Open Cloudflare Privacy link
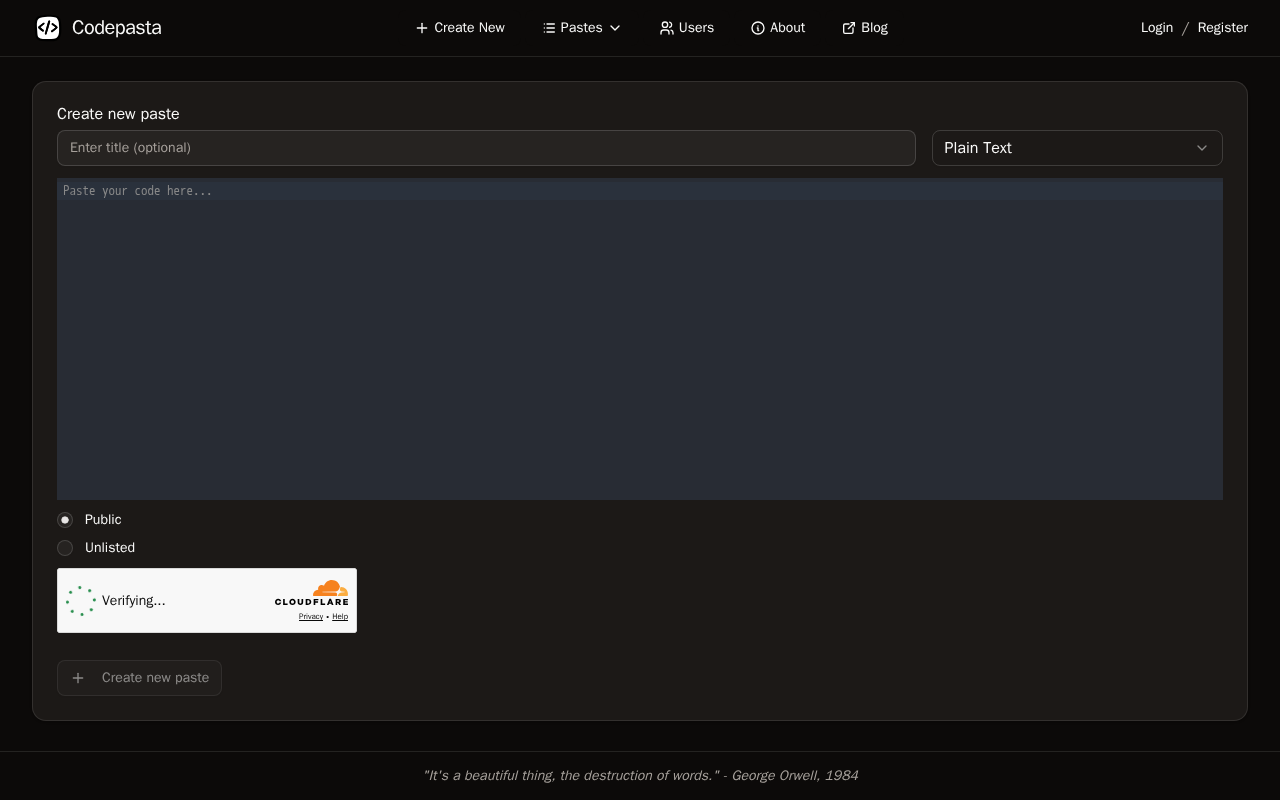This screenshot has width=1280, height=800. tap(311, 617)
